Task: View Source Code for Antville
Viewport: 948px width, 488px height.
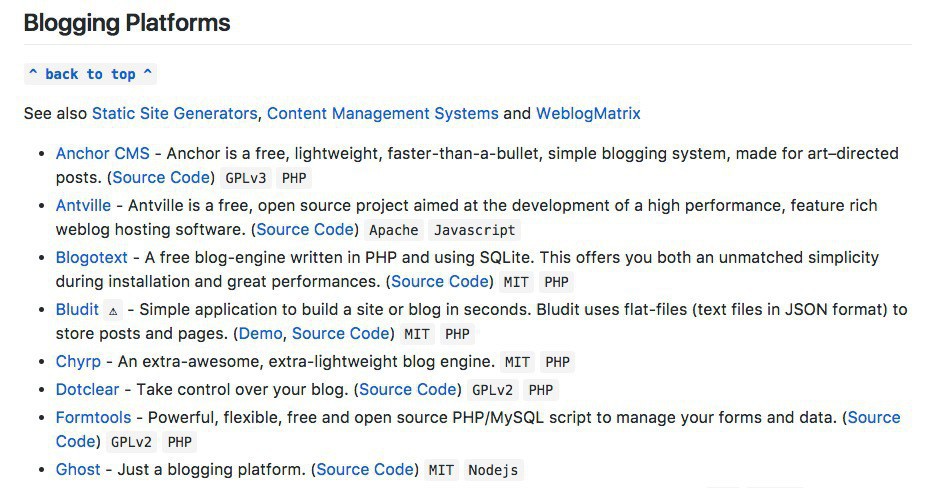Action: pyautogui.click(x=305, y=229)
